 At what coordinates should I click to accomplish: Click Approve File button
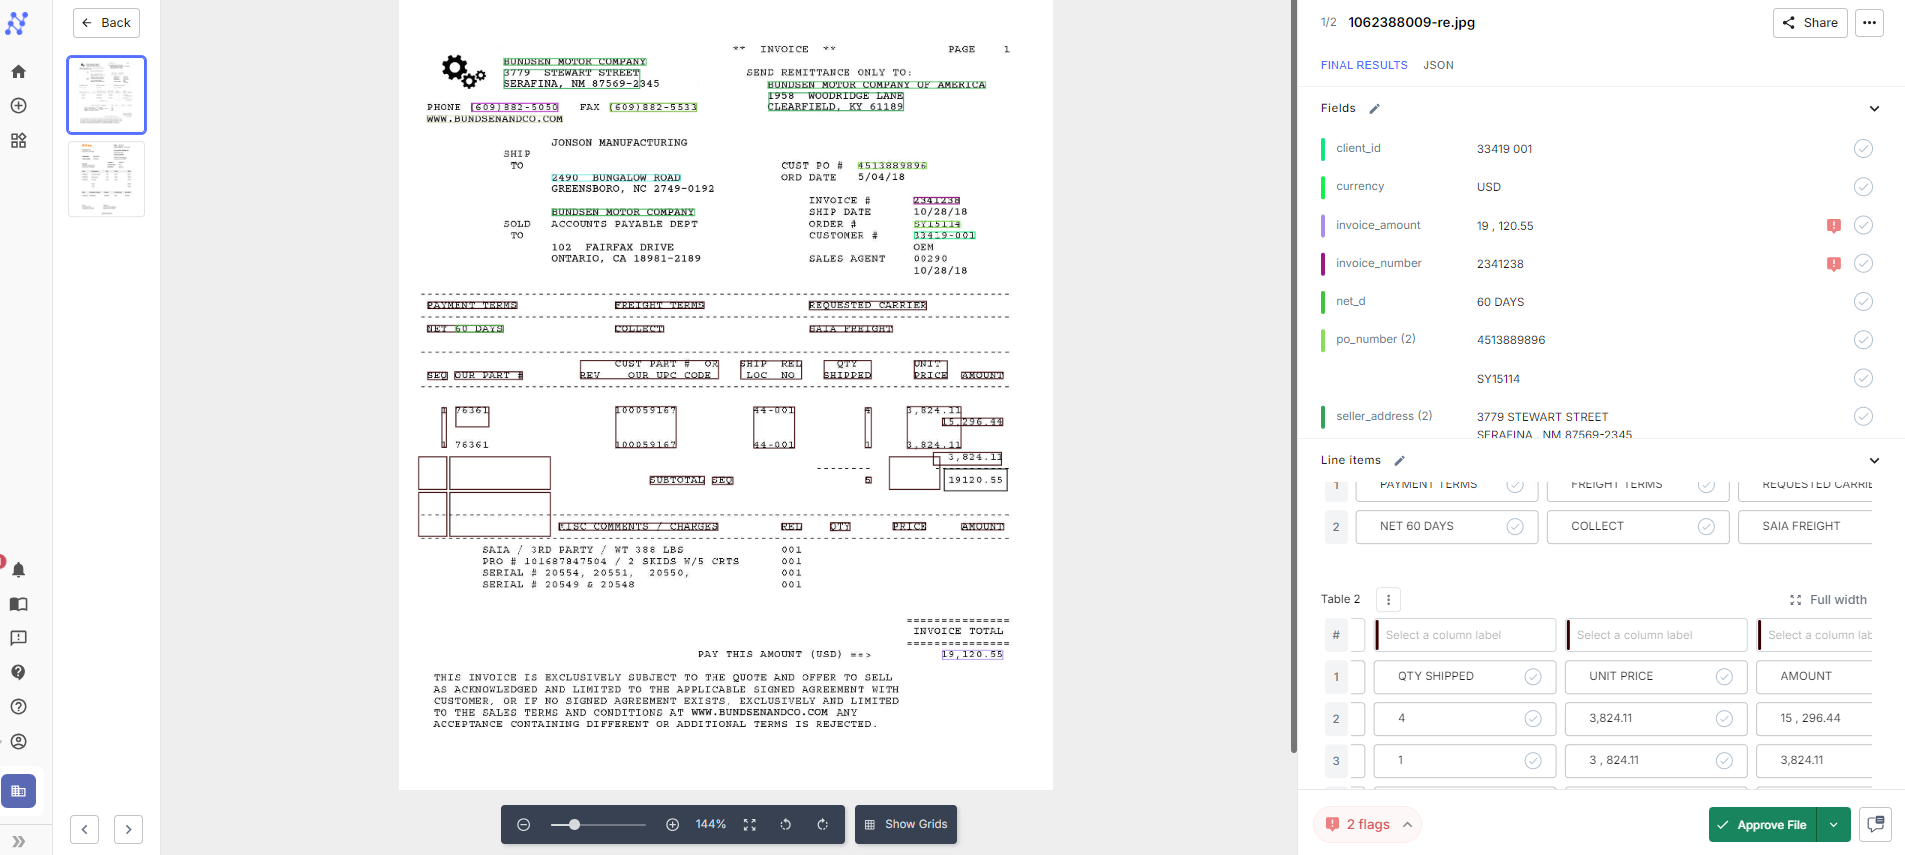[x=1763, y=825]
